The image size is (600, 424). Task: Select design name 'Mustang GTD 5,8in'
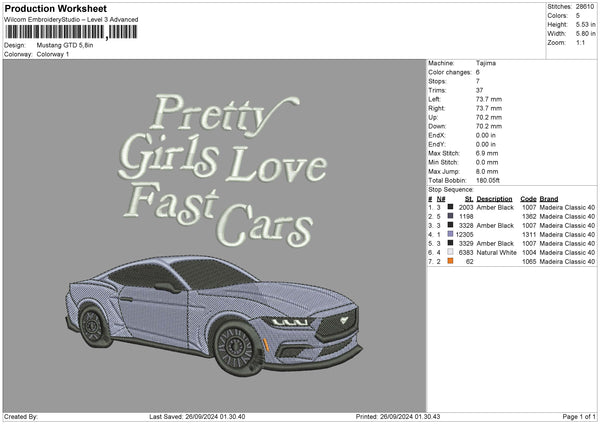tap(65, 45)
